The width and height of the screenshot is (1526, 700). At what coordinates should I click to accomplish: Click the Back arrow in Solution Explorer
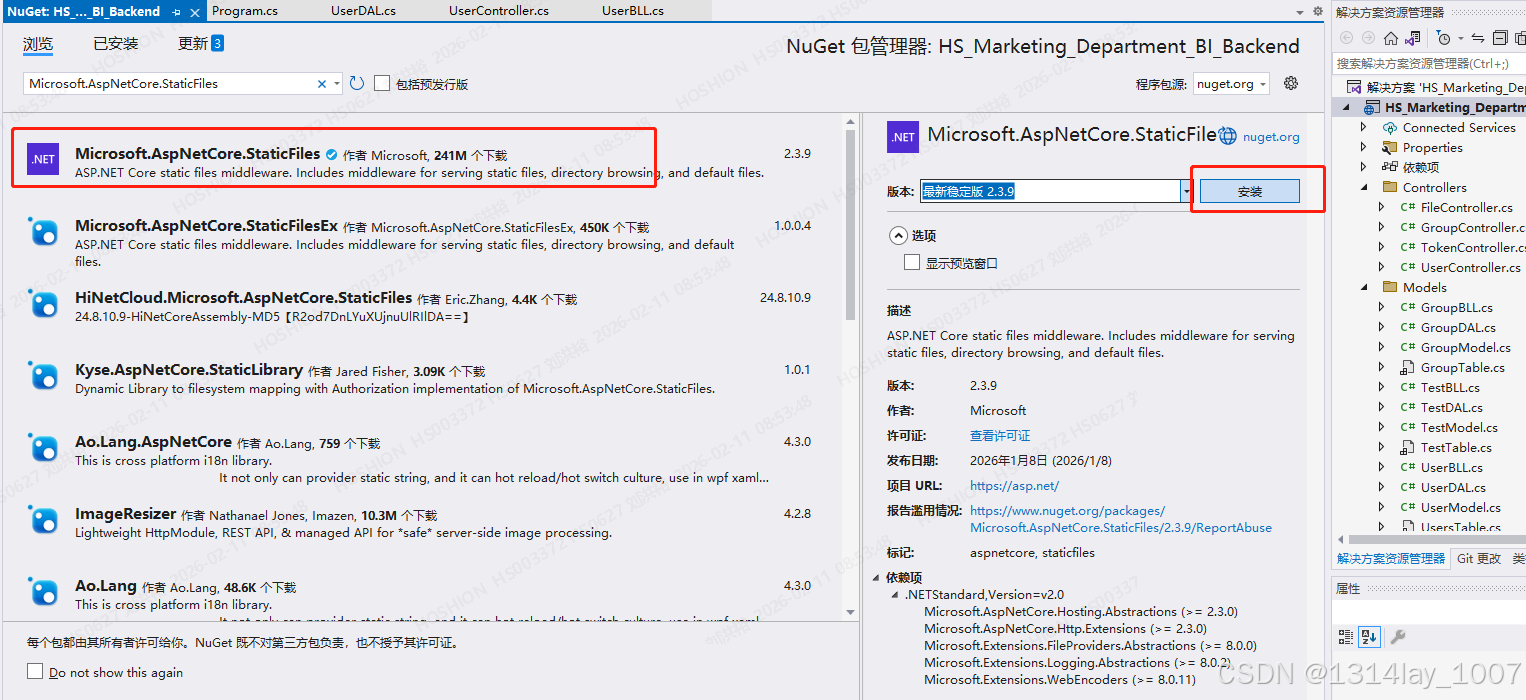coord(1346,38)
